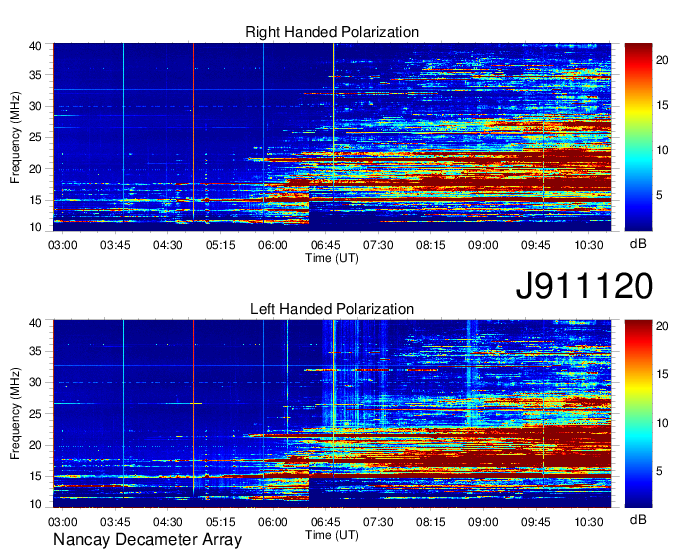680x552 pixels.
Task: Click the lower plot's Frequency (MHz) axis label
Action: [15, 414]
